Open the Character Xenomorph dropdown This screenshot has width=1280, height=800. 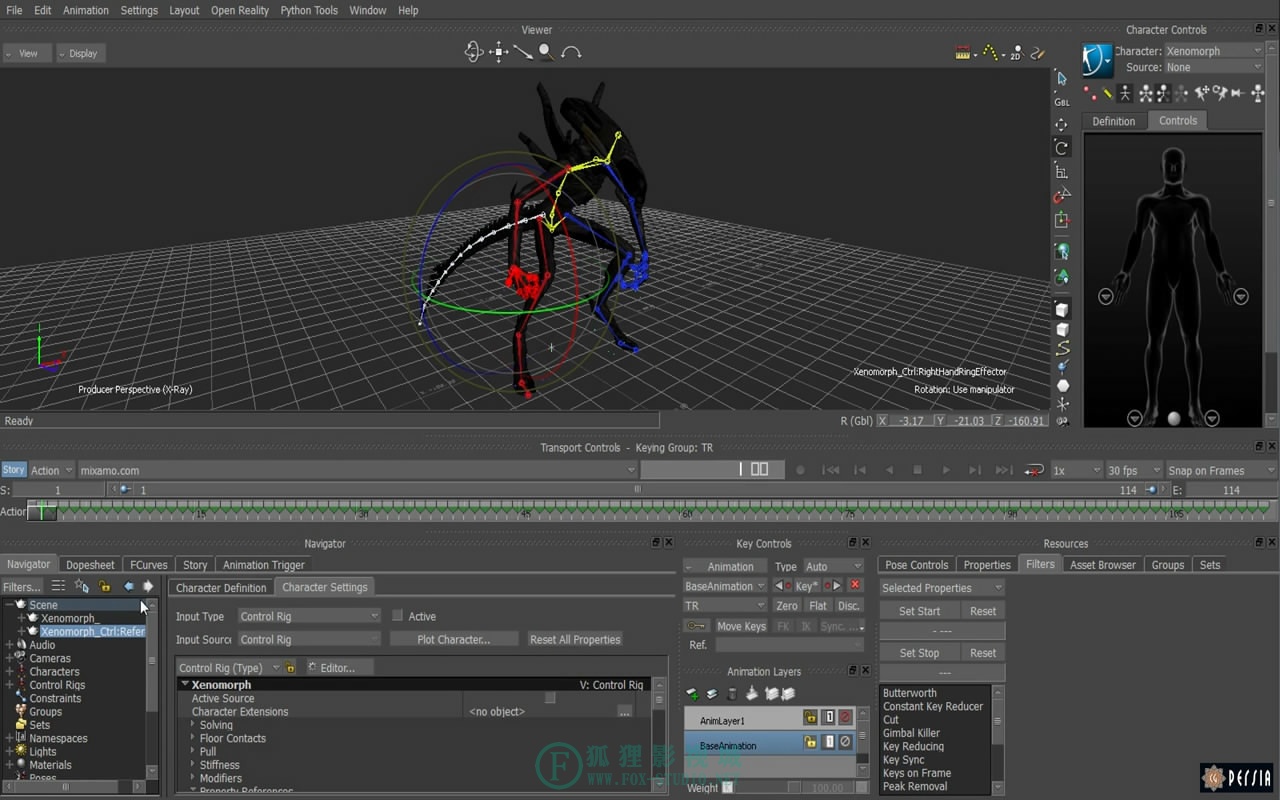1215,51
